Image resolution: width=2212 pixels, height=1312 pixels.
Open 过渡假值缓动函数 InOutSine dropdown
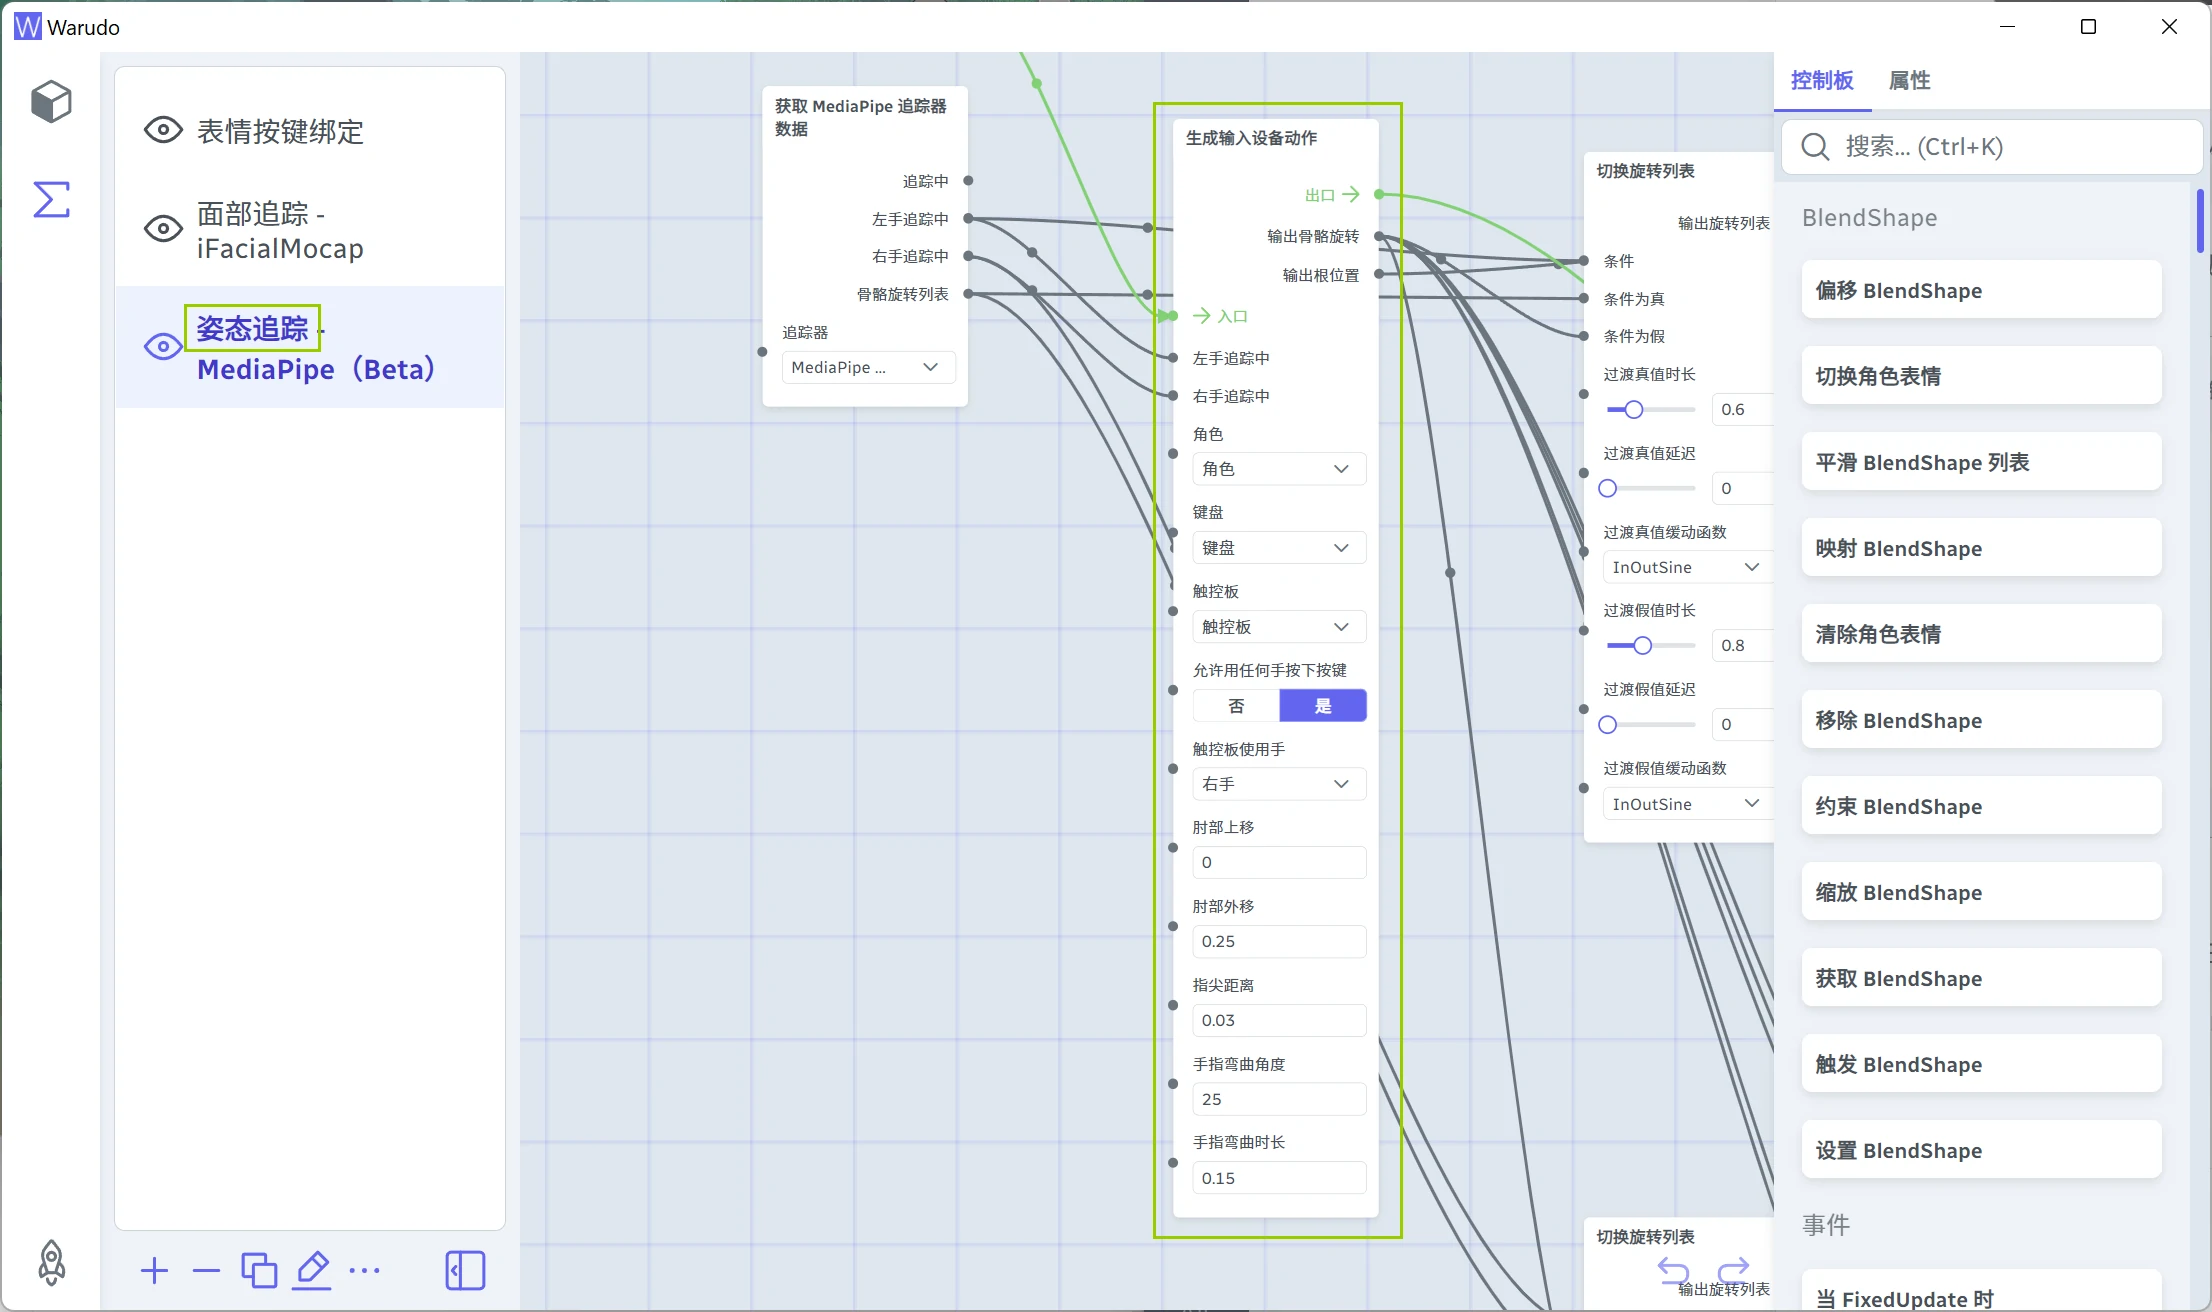pyautogui.click(x=1687, y=804)
